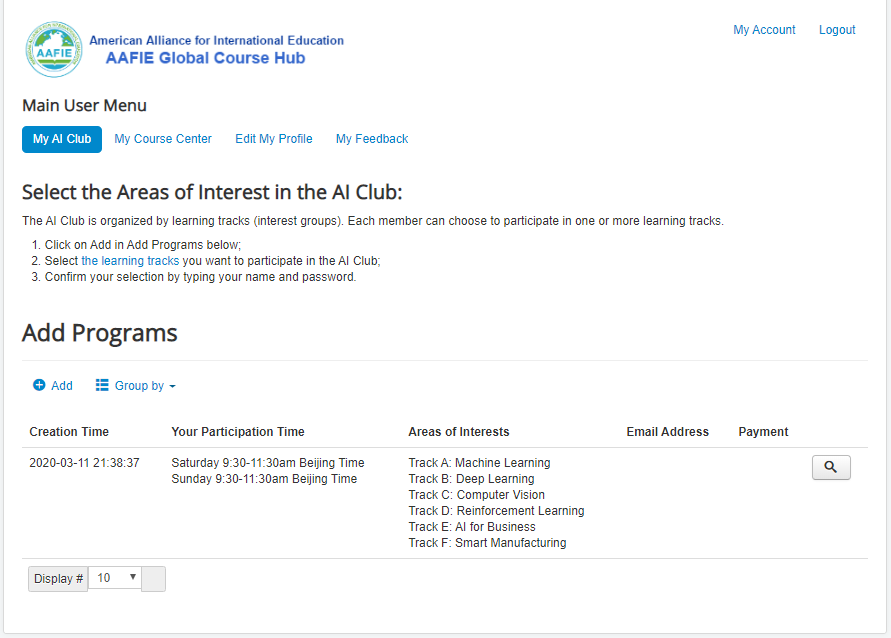The width and height of the screenshot is (891, 638).
Task: Click the blue plus Add icon
Action: 39,385
